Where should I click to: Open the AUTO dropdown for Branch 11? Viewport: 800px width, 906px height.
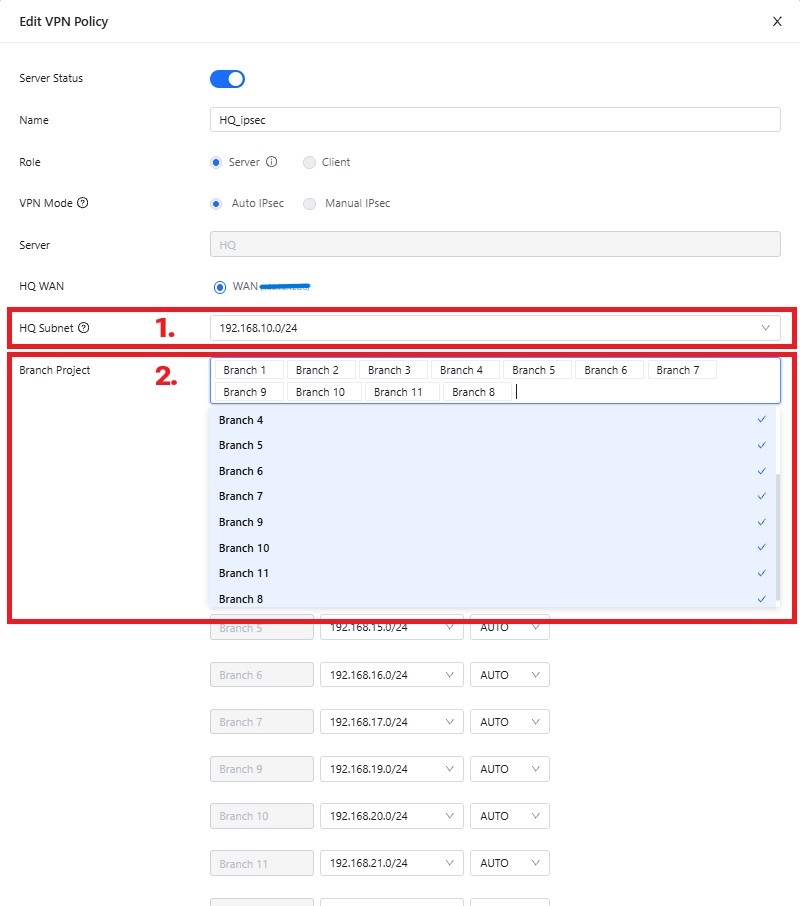click(x=509, y=863)
